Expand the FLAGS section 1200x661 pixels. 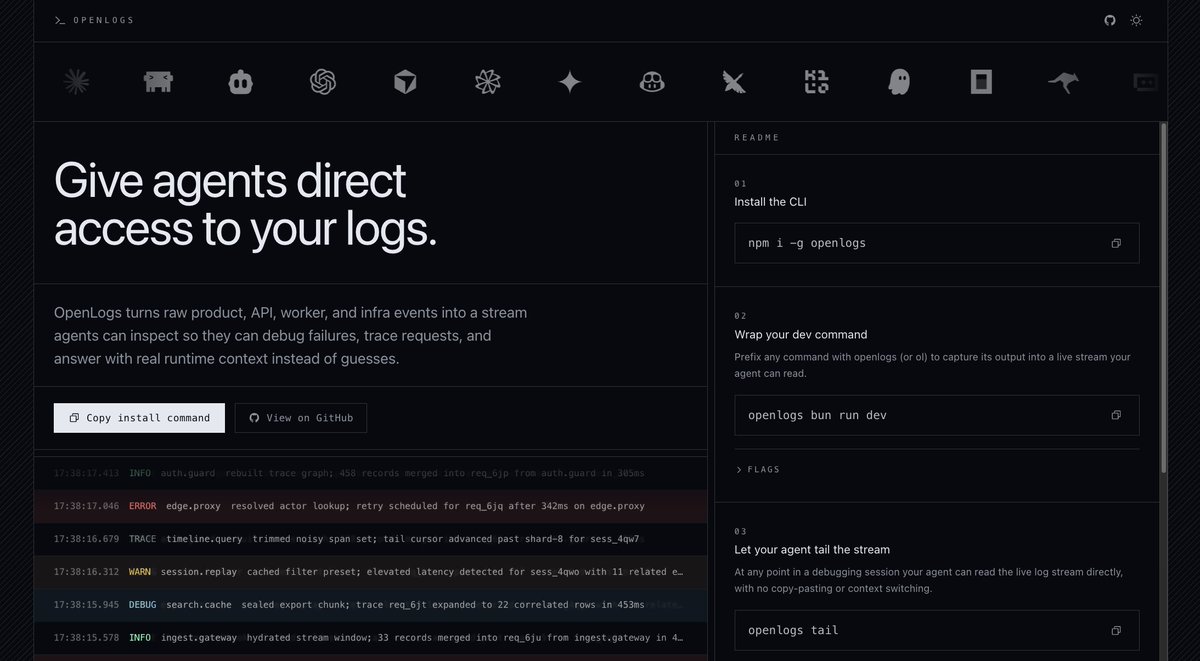757,469
